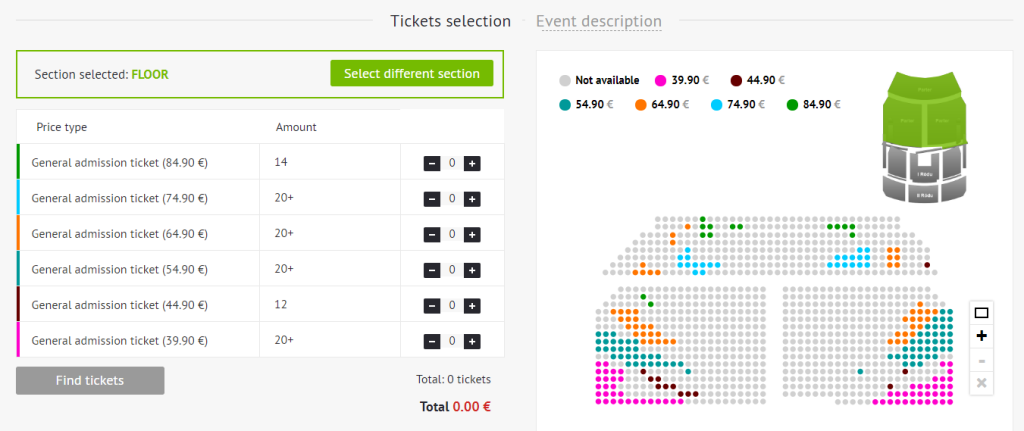Click the Find tickets button
The width and height of the screenshot is (1024, 431).
click(90, 381)
